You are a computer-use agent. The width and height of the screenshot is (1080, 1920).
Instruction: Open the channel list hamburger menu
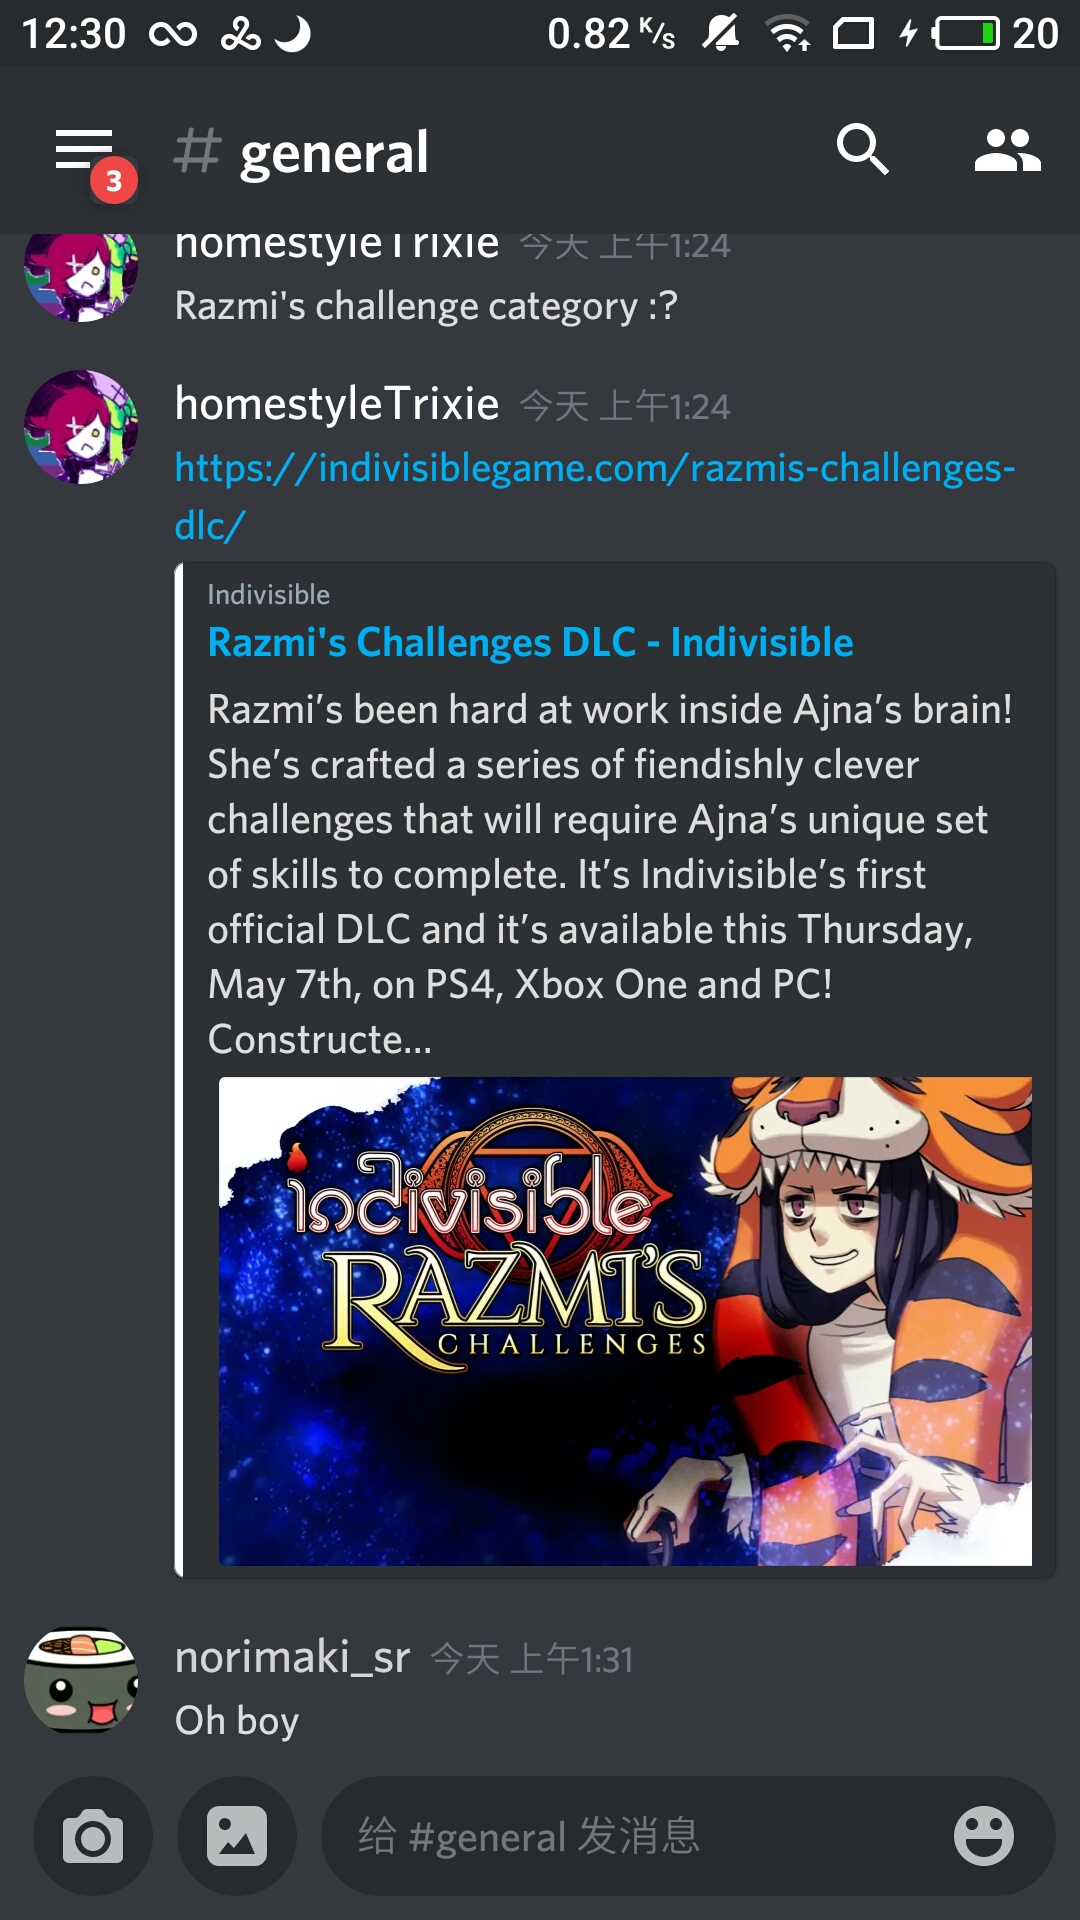click(x=84, y=150)
